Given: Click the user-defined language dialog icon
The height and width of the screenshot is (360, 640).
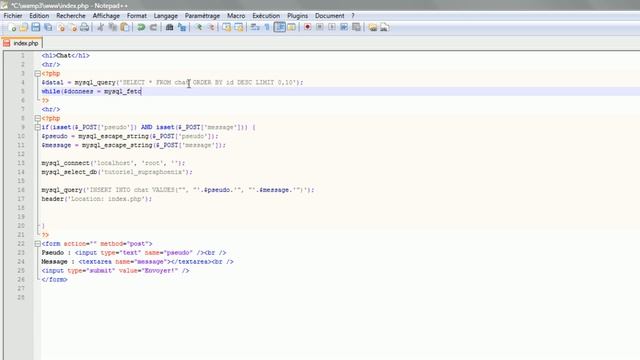Looking at the screenshot, I should coord(291,27).
